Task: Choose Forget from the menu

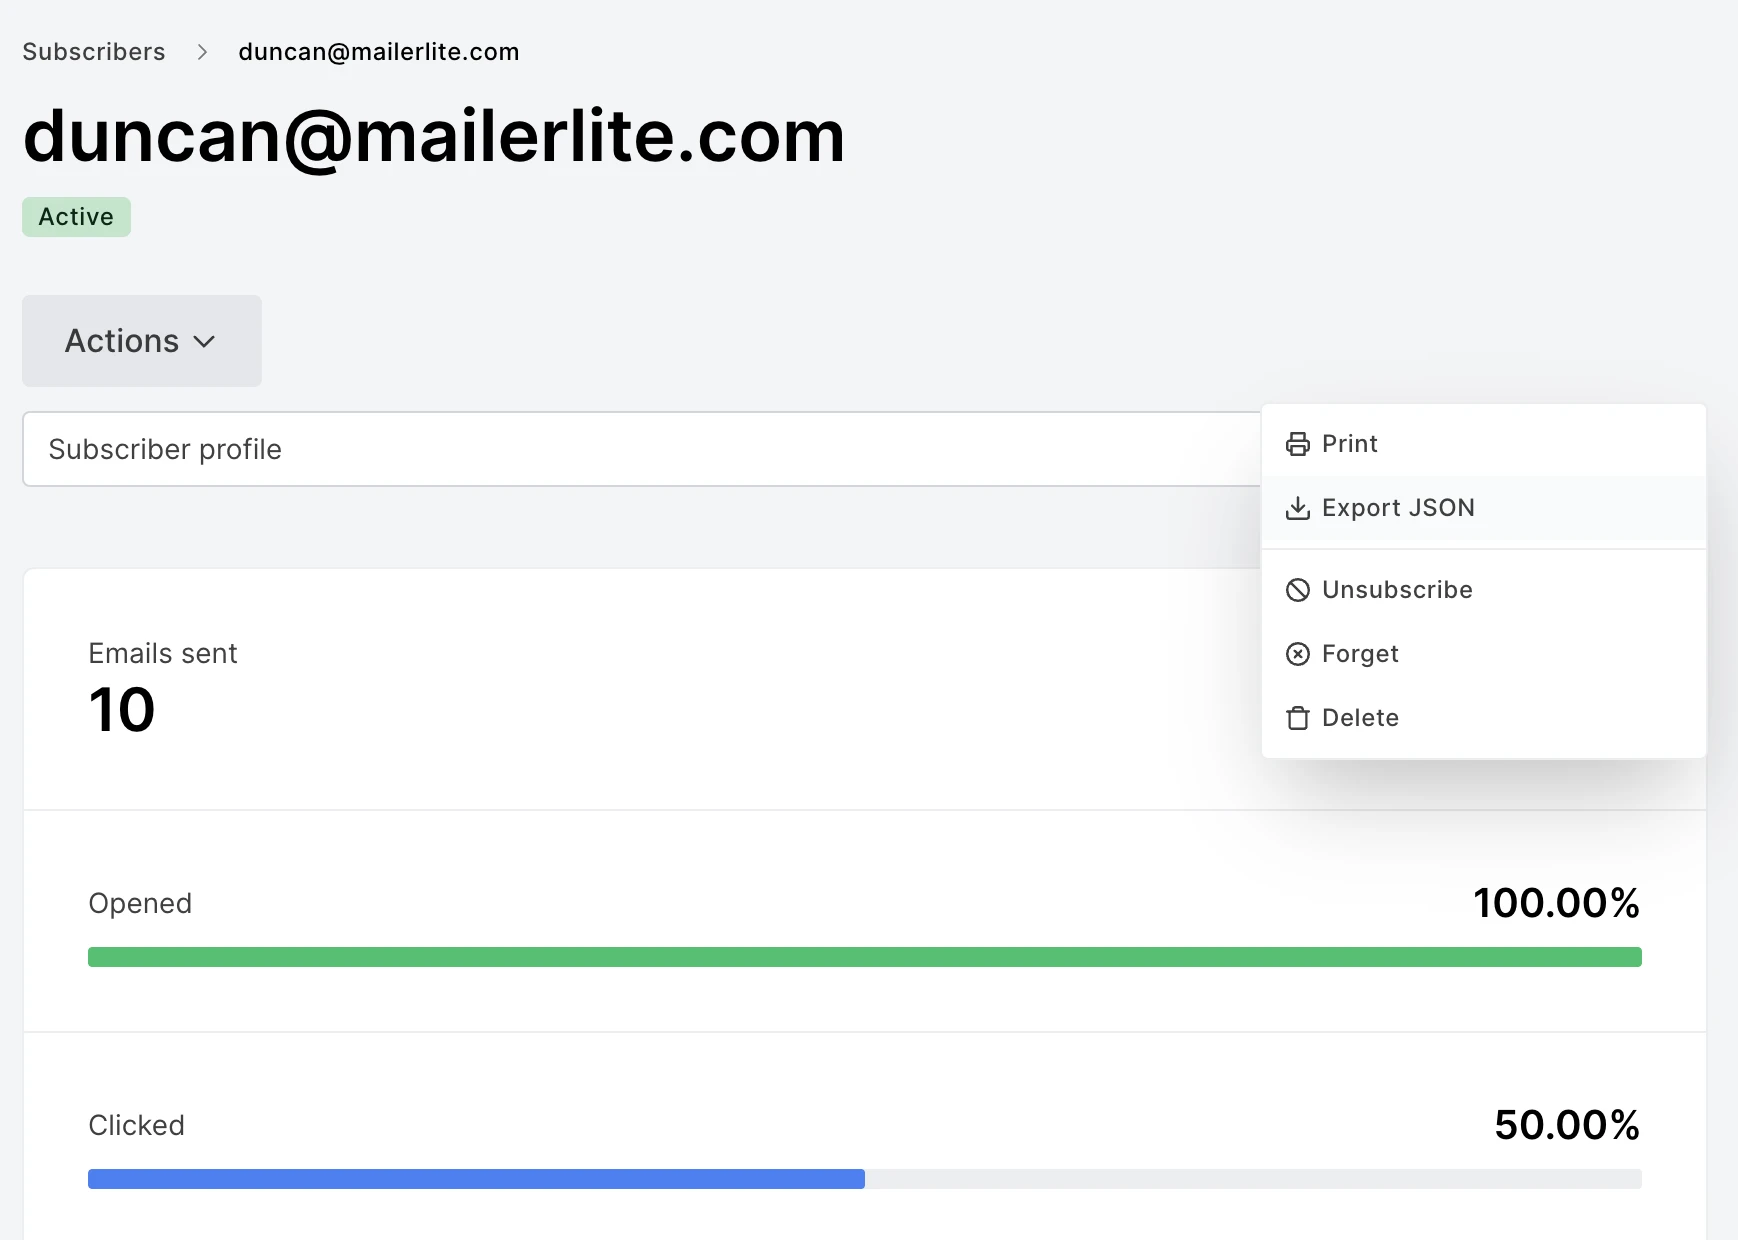Action: coord(1359,654)
